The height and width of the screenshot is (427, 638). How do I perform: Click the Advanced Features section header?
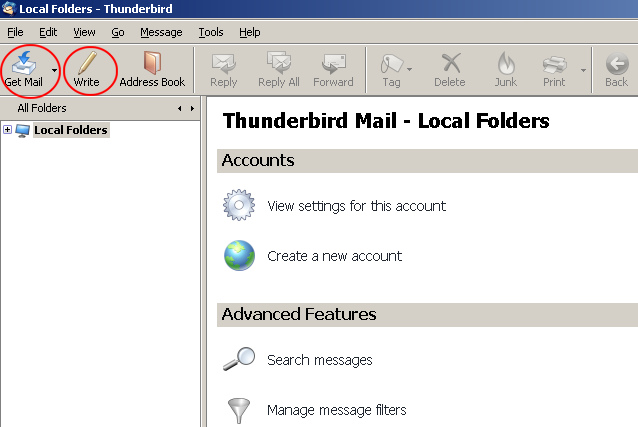427,315
